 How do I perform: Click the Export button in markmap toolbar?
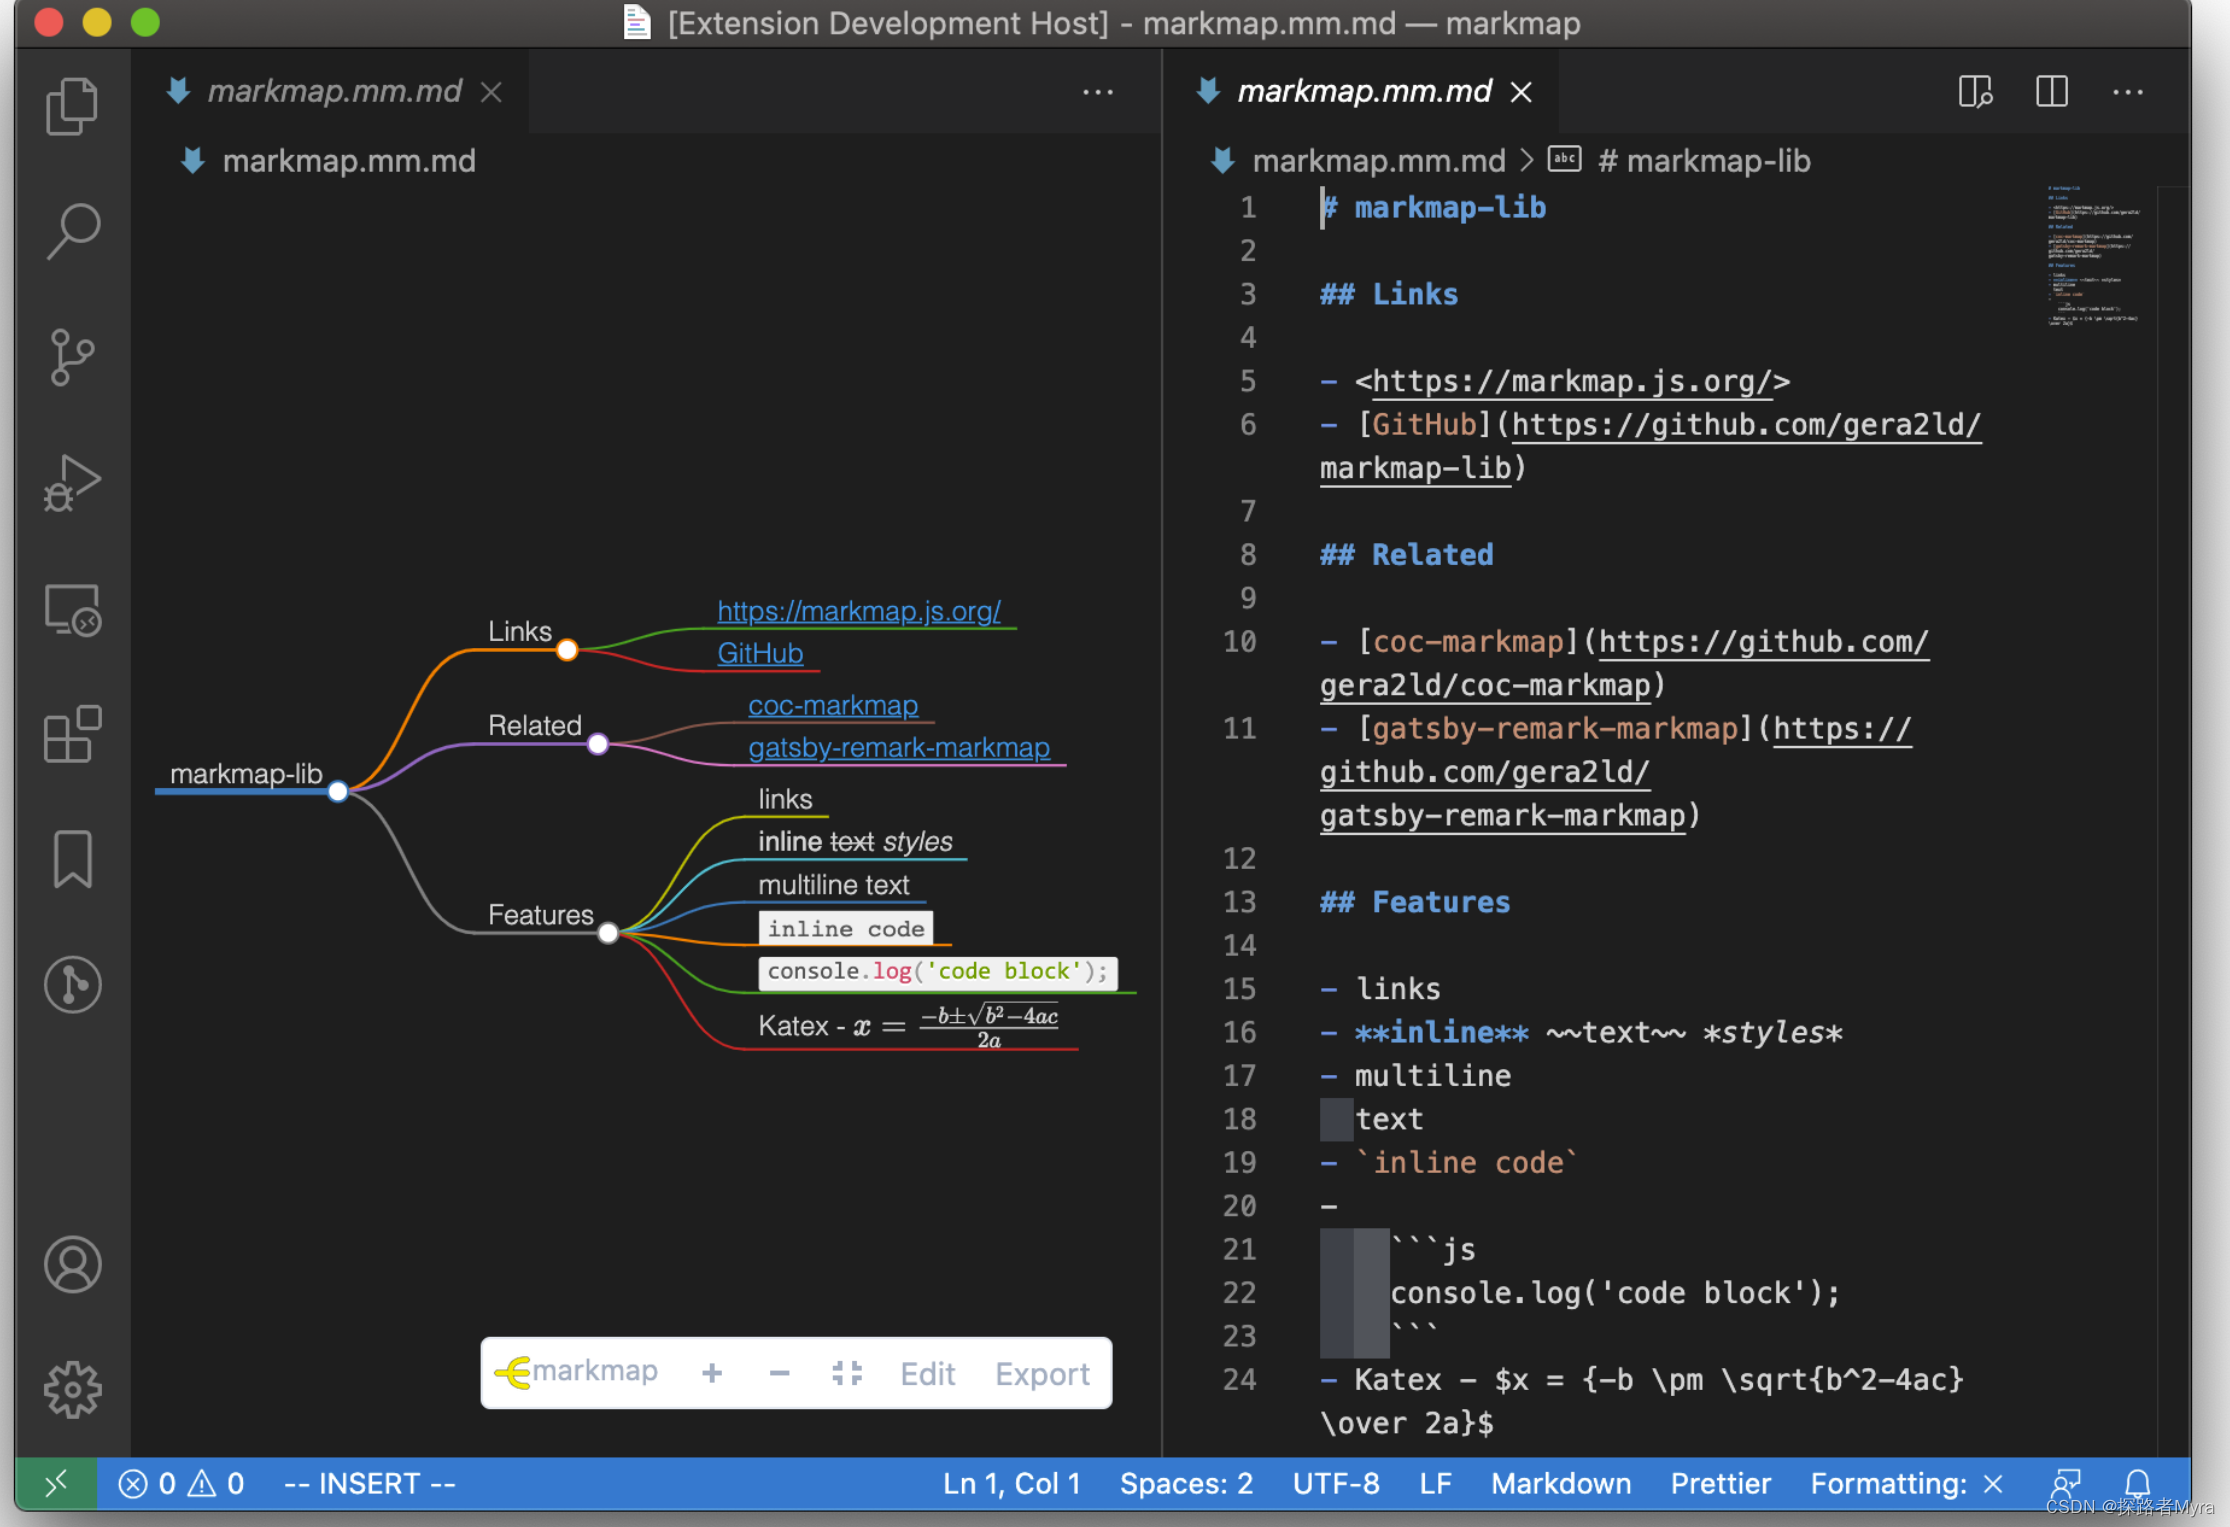pyautogui.click(x=1041, y=1374)
